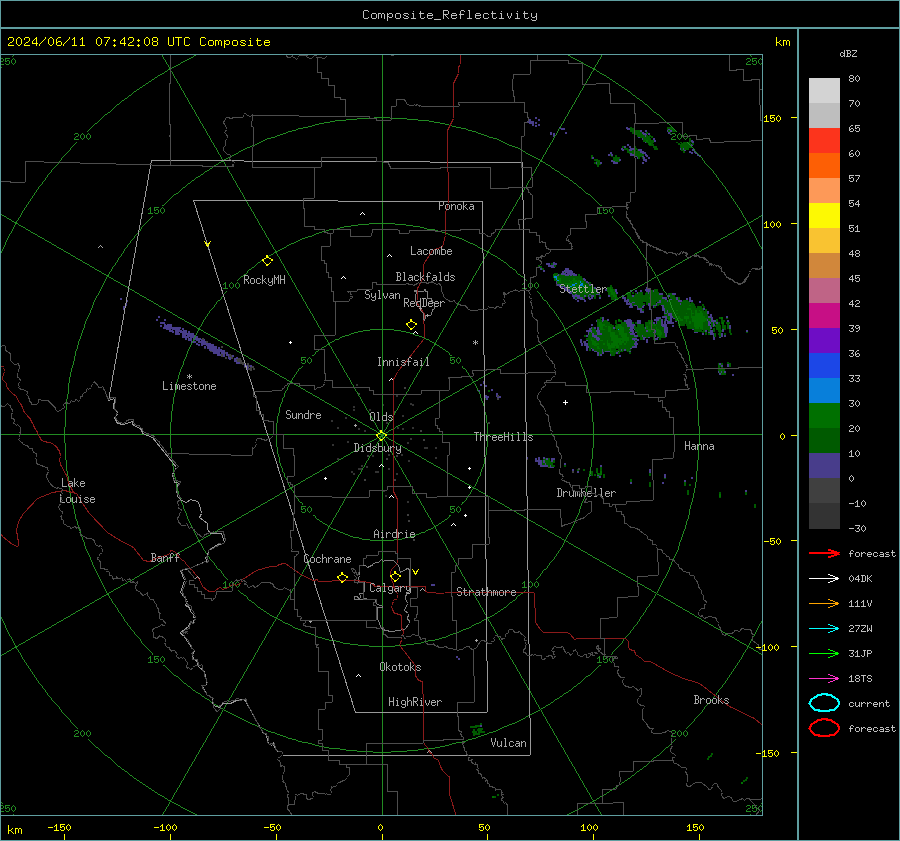Click the bright green swatch between 30 and 20

point(824,416)
